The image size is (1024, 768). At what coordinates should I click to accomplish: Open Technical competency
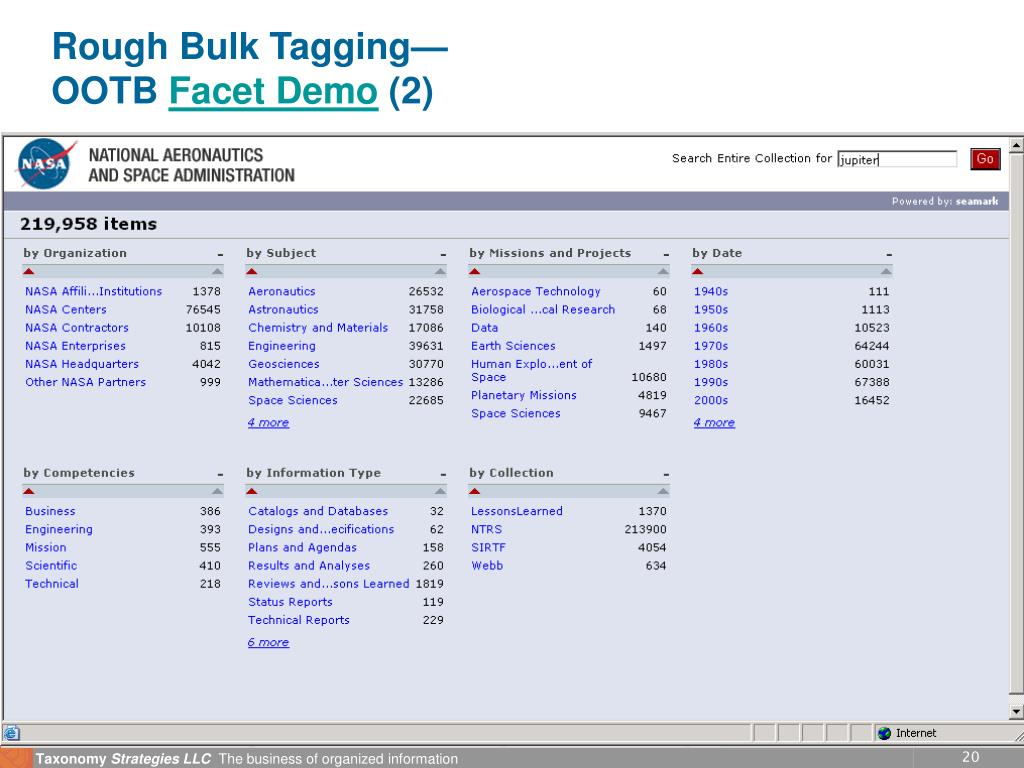pyautogui.click(x=52, y=584)
